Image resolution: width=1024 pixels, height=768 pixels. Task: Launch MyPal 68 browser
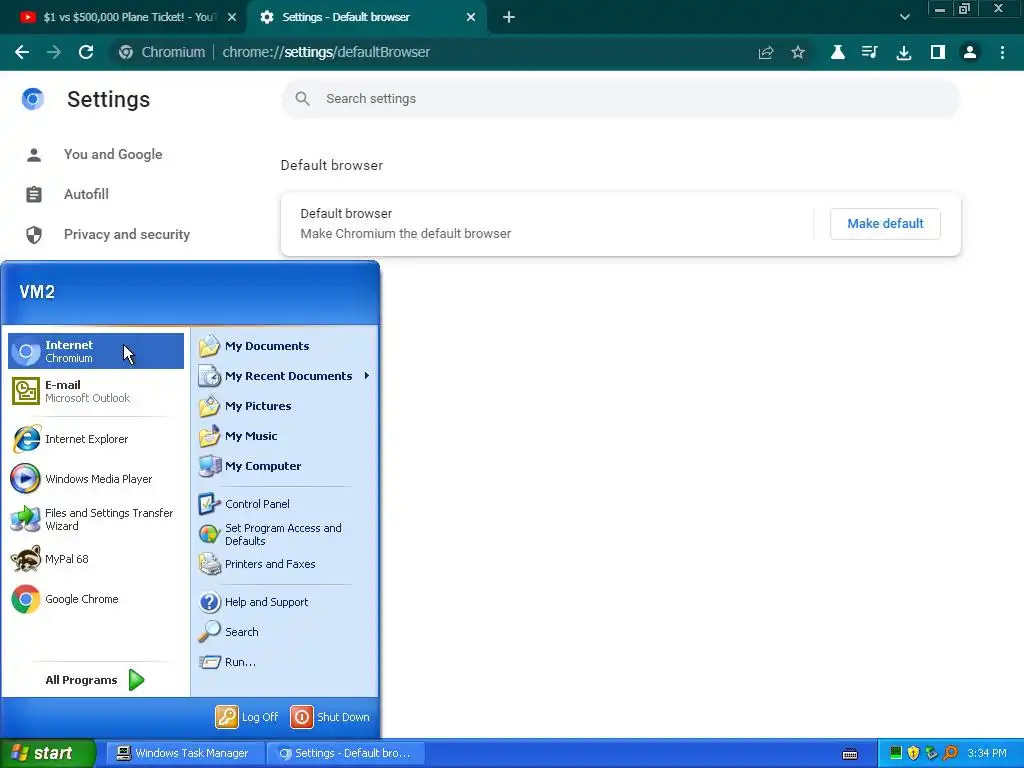(x=96, y=559)
